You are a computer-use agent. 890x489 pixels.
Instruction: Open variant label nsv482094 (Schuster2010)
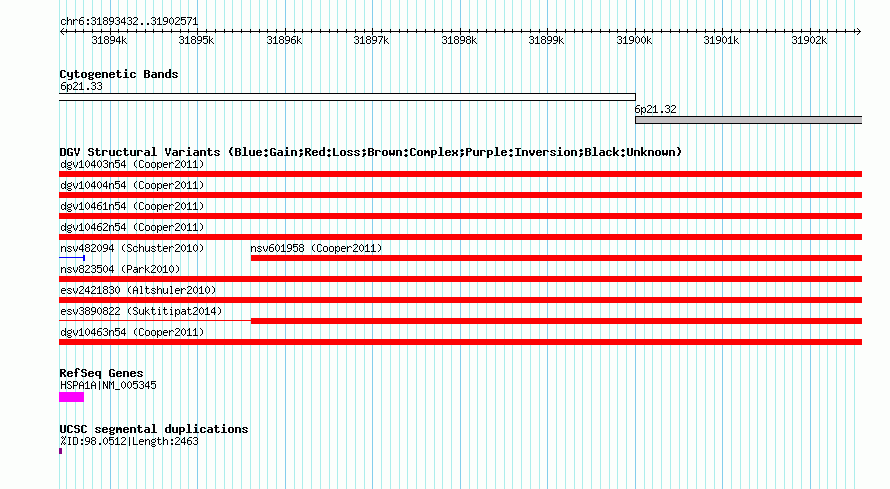point(132,248)
